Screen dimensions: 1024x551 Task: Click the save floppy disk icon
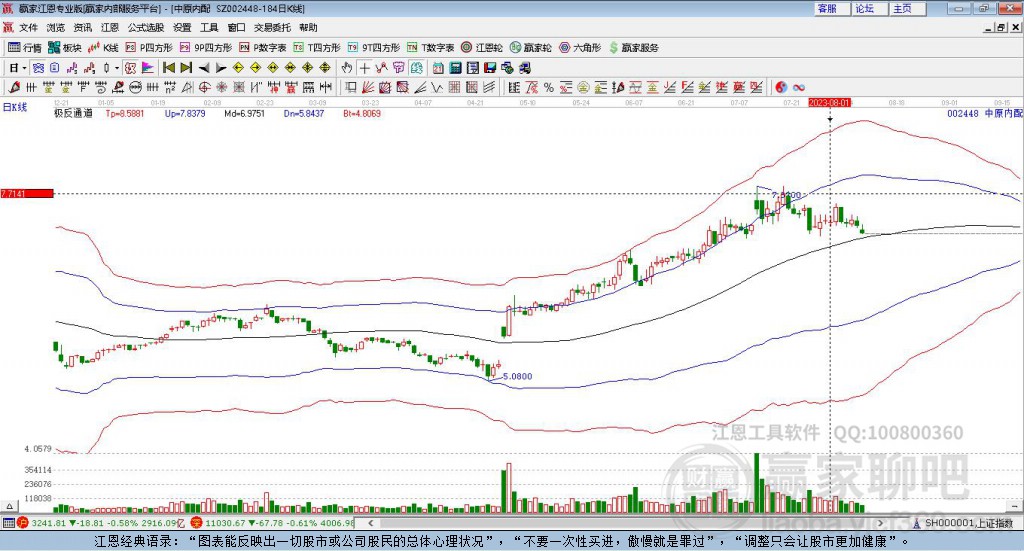pyautogui.click(x=490, y=68)
